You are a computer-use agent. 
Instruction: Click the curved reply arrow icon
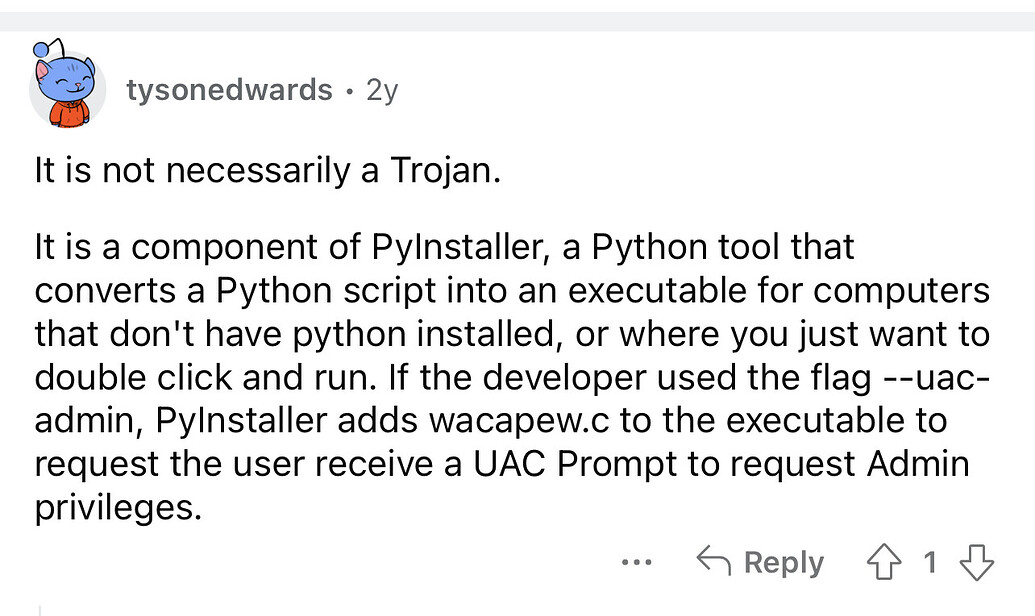(717, 561)
